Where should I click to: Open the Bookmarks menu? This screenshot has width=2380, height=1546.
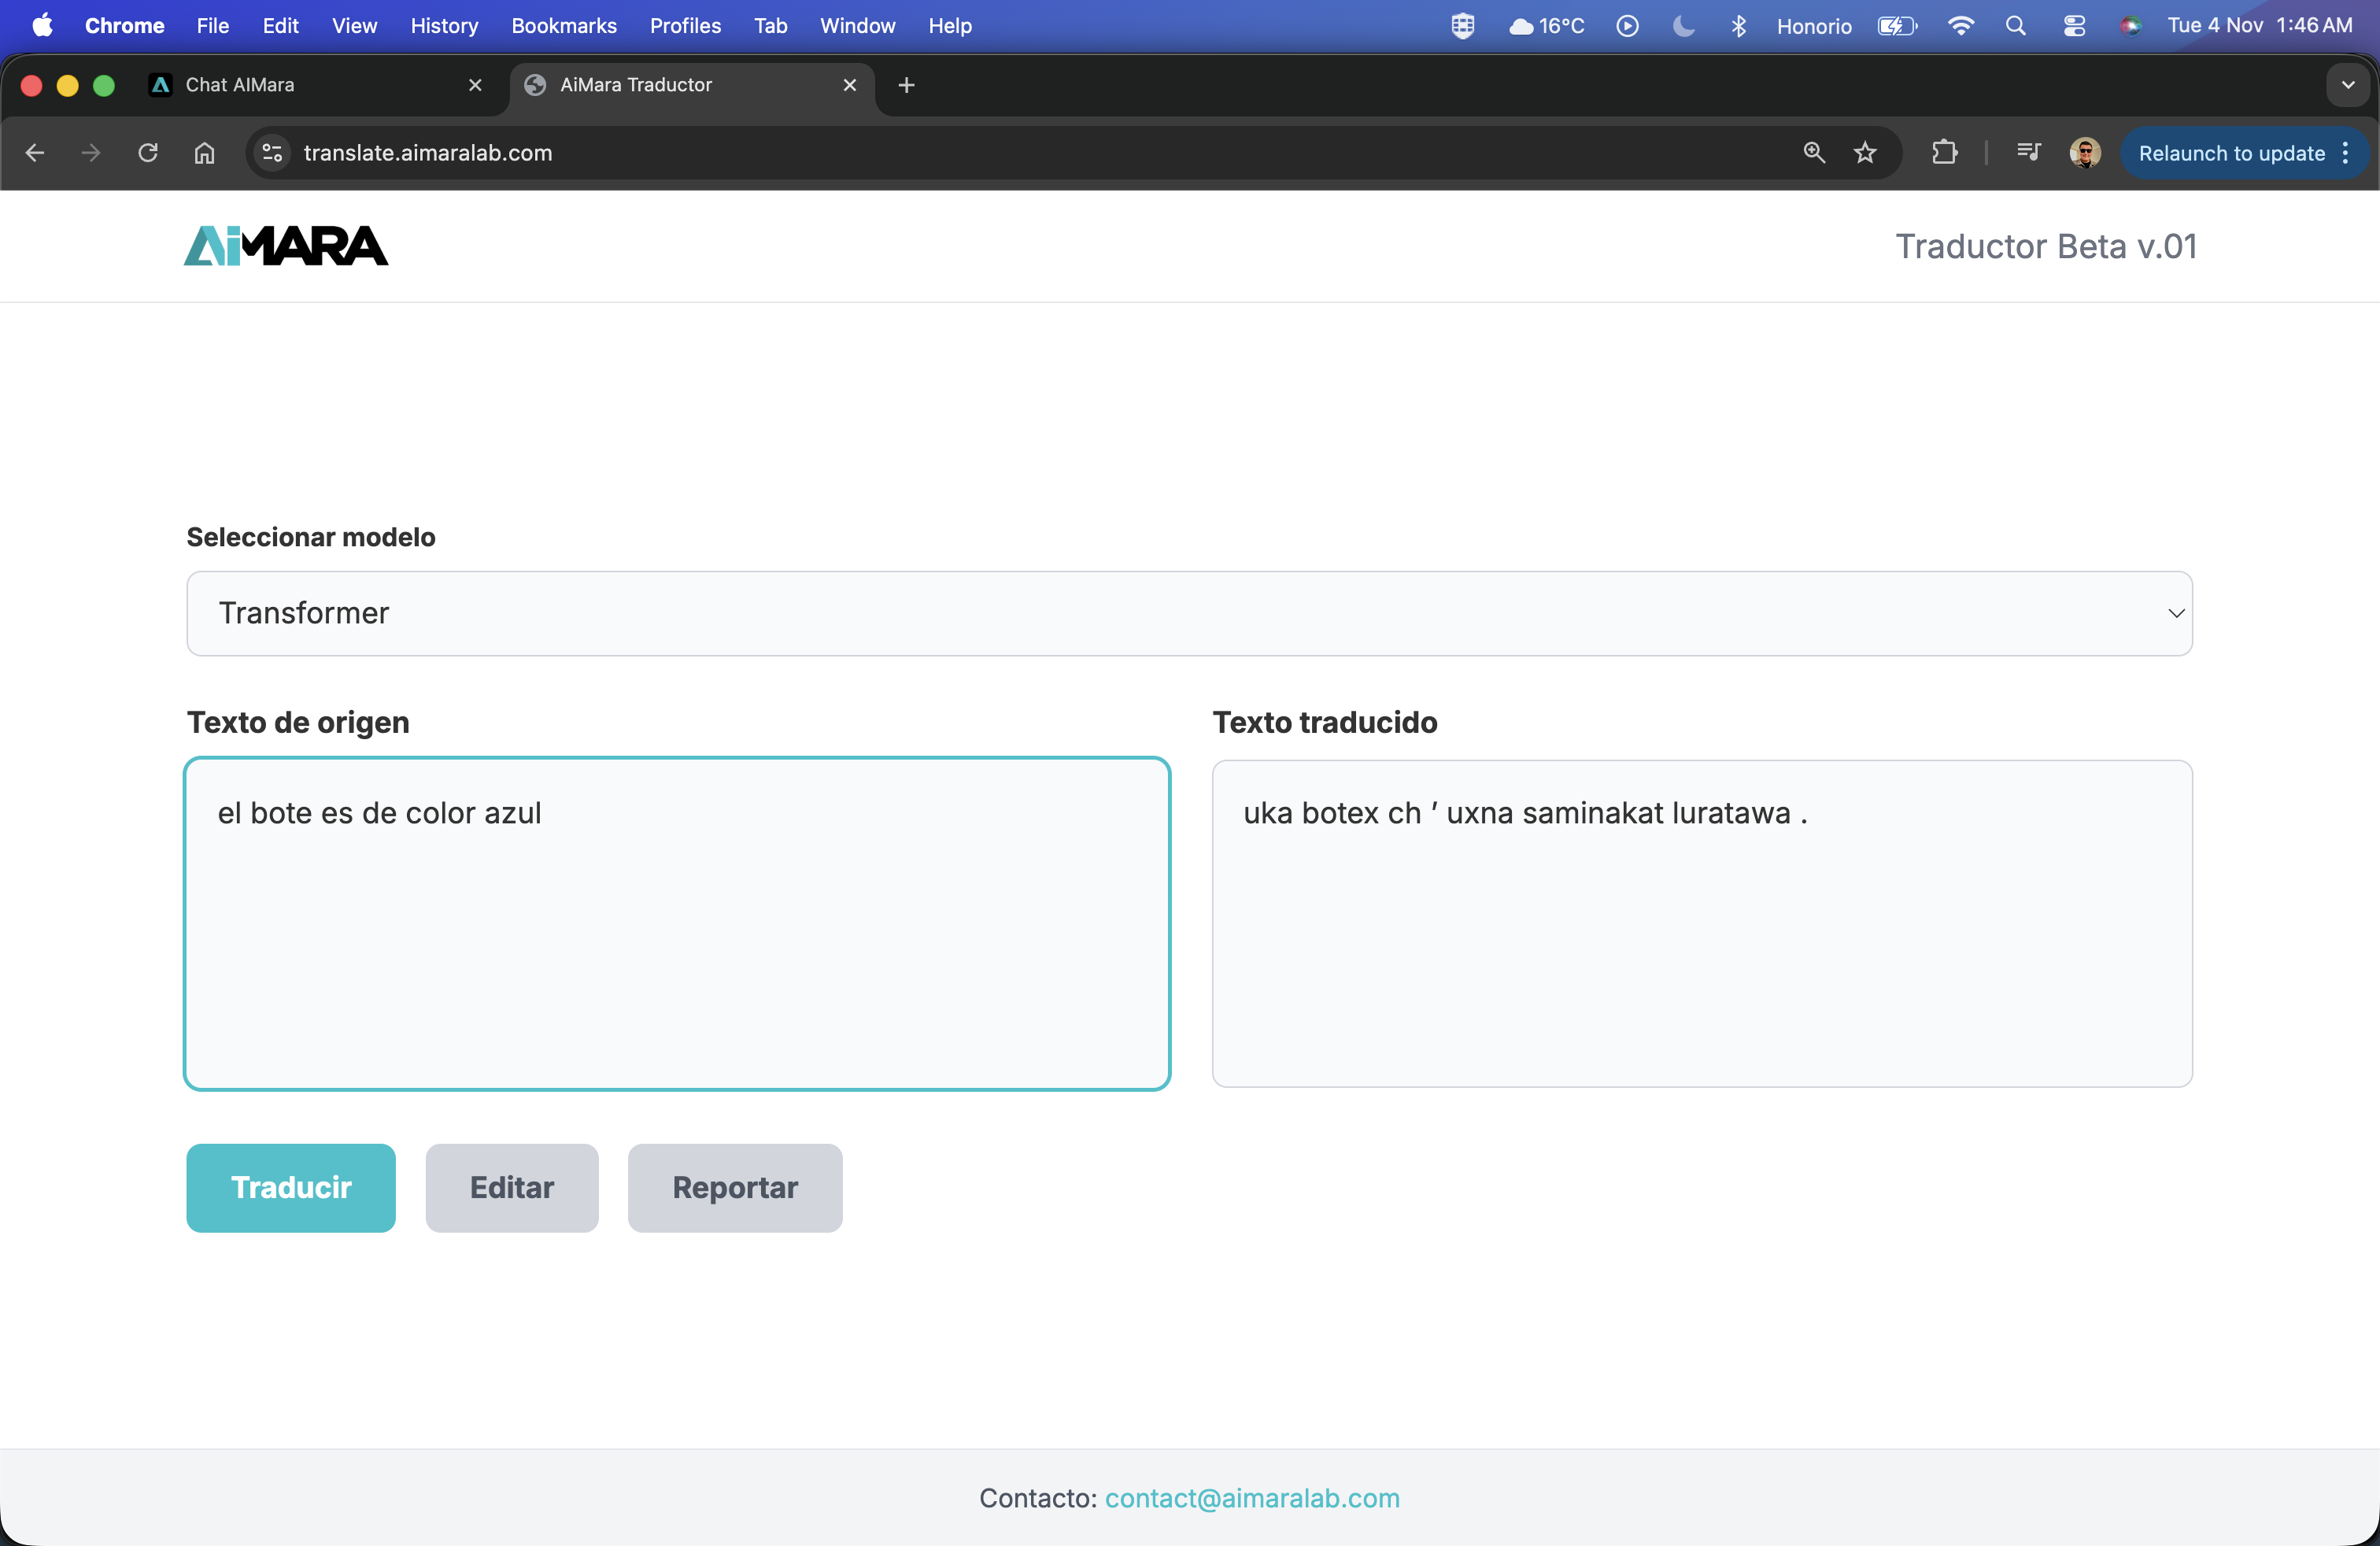click(x=563, y=26)
